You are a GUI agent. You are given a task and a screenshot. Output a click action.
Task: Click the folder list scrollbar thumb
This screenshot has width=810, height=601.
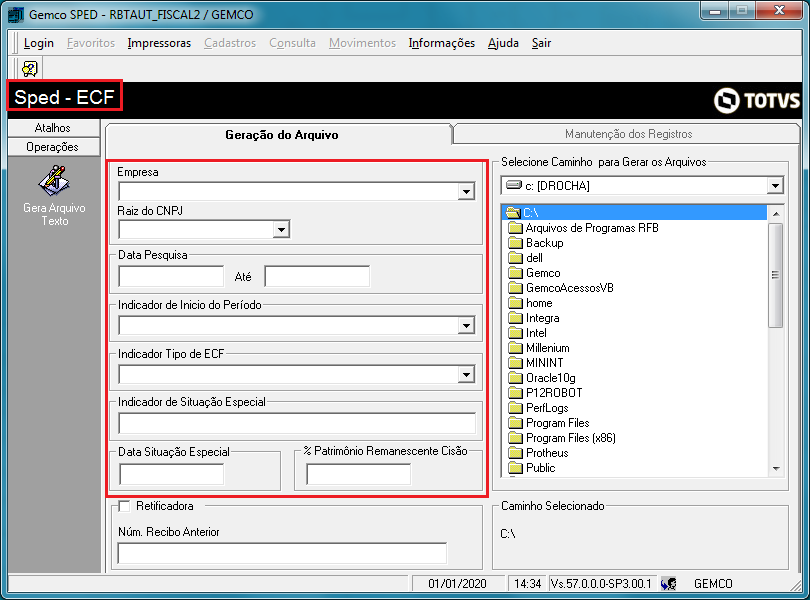(775, 275)
